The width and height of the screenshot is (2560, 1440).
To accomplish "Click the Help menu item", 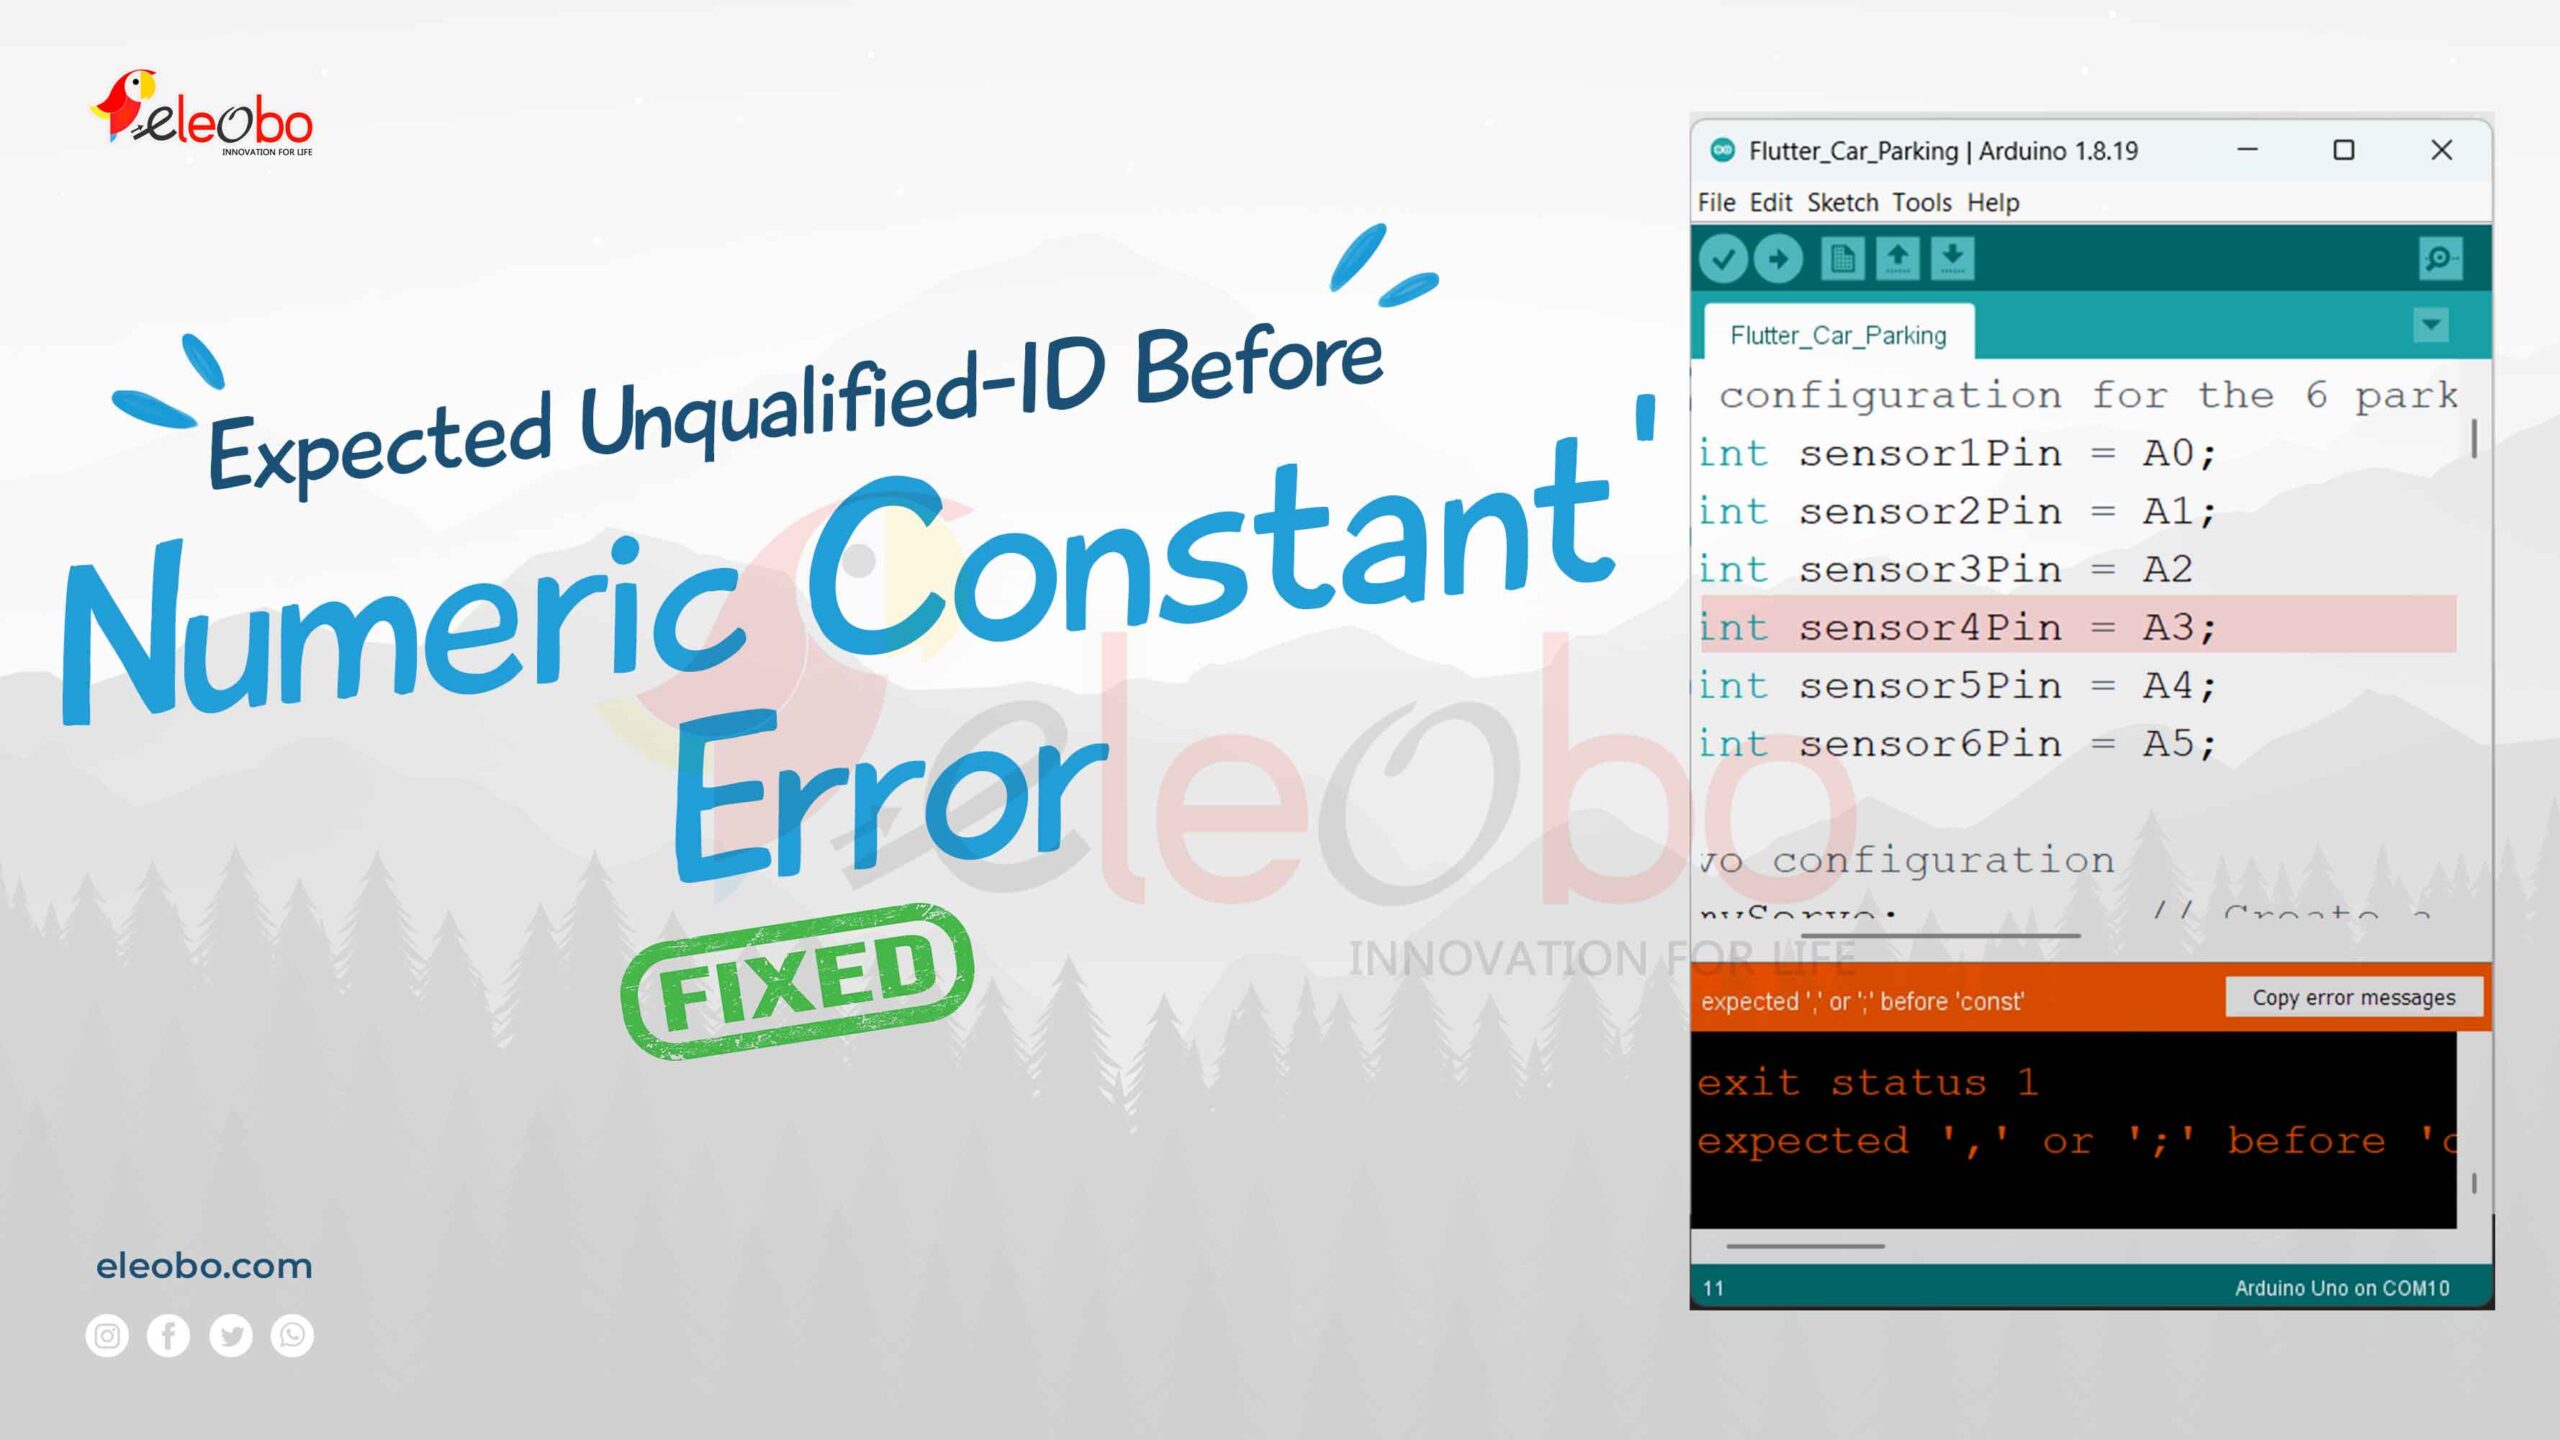I will 1992,200.
